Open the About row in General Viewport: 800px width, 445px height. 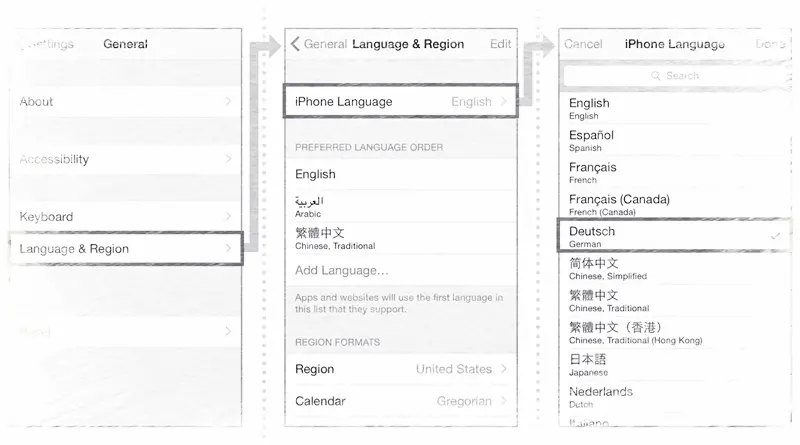(x=126, y=102)
